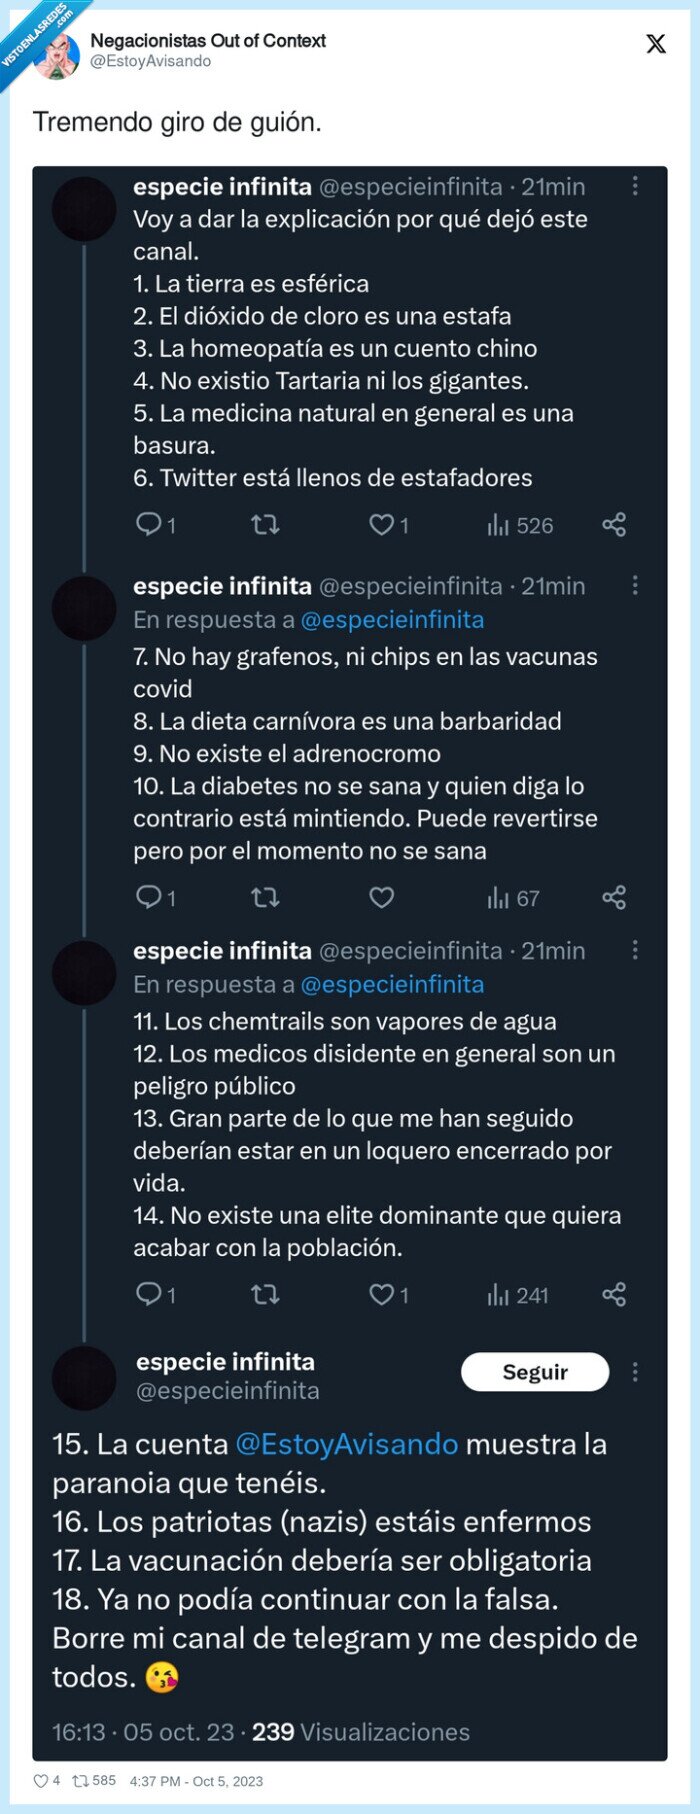Toggle the like heart on the first tweet
Screen dimensions: 700x1814
point(383,525)
